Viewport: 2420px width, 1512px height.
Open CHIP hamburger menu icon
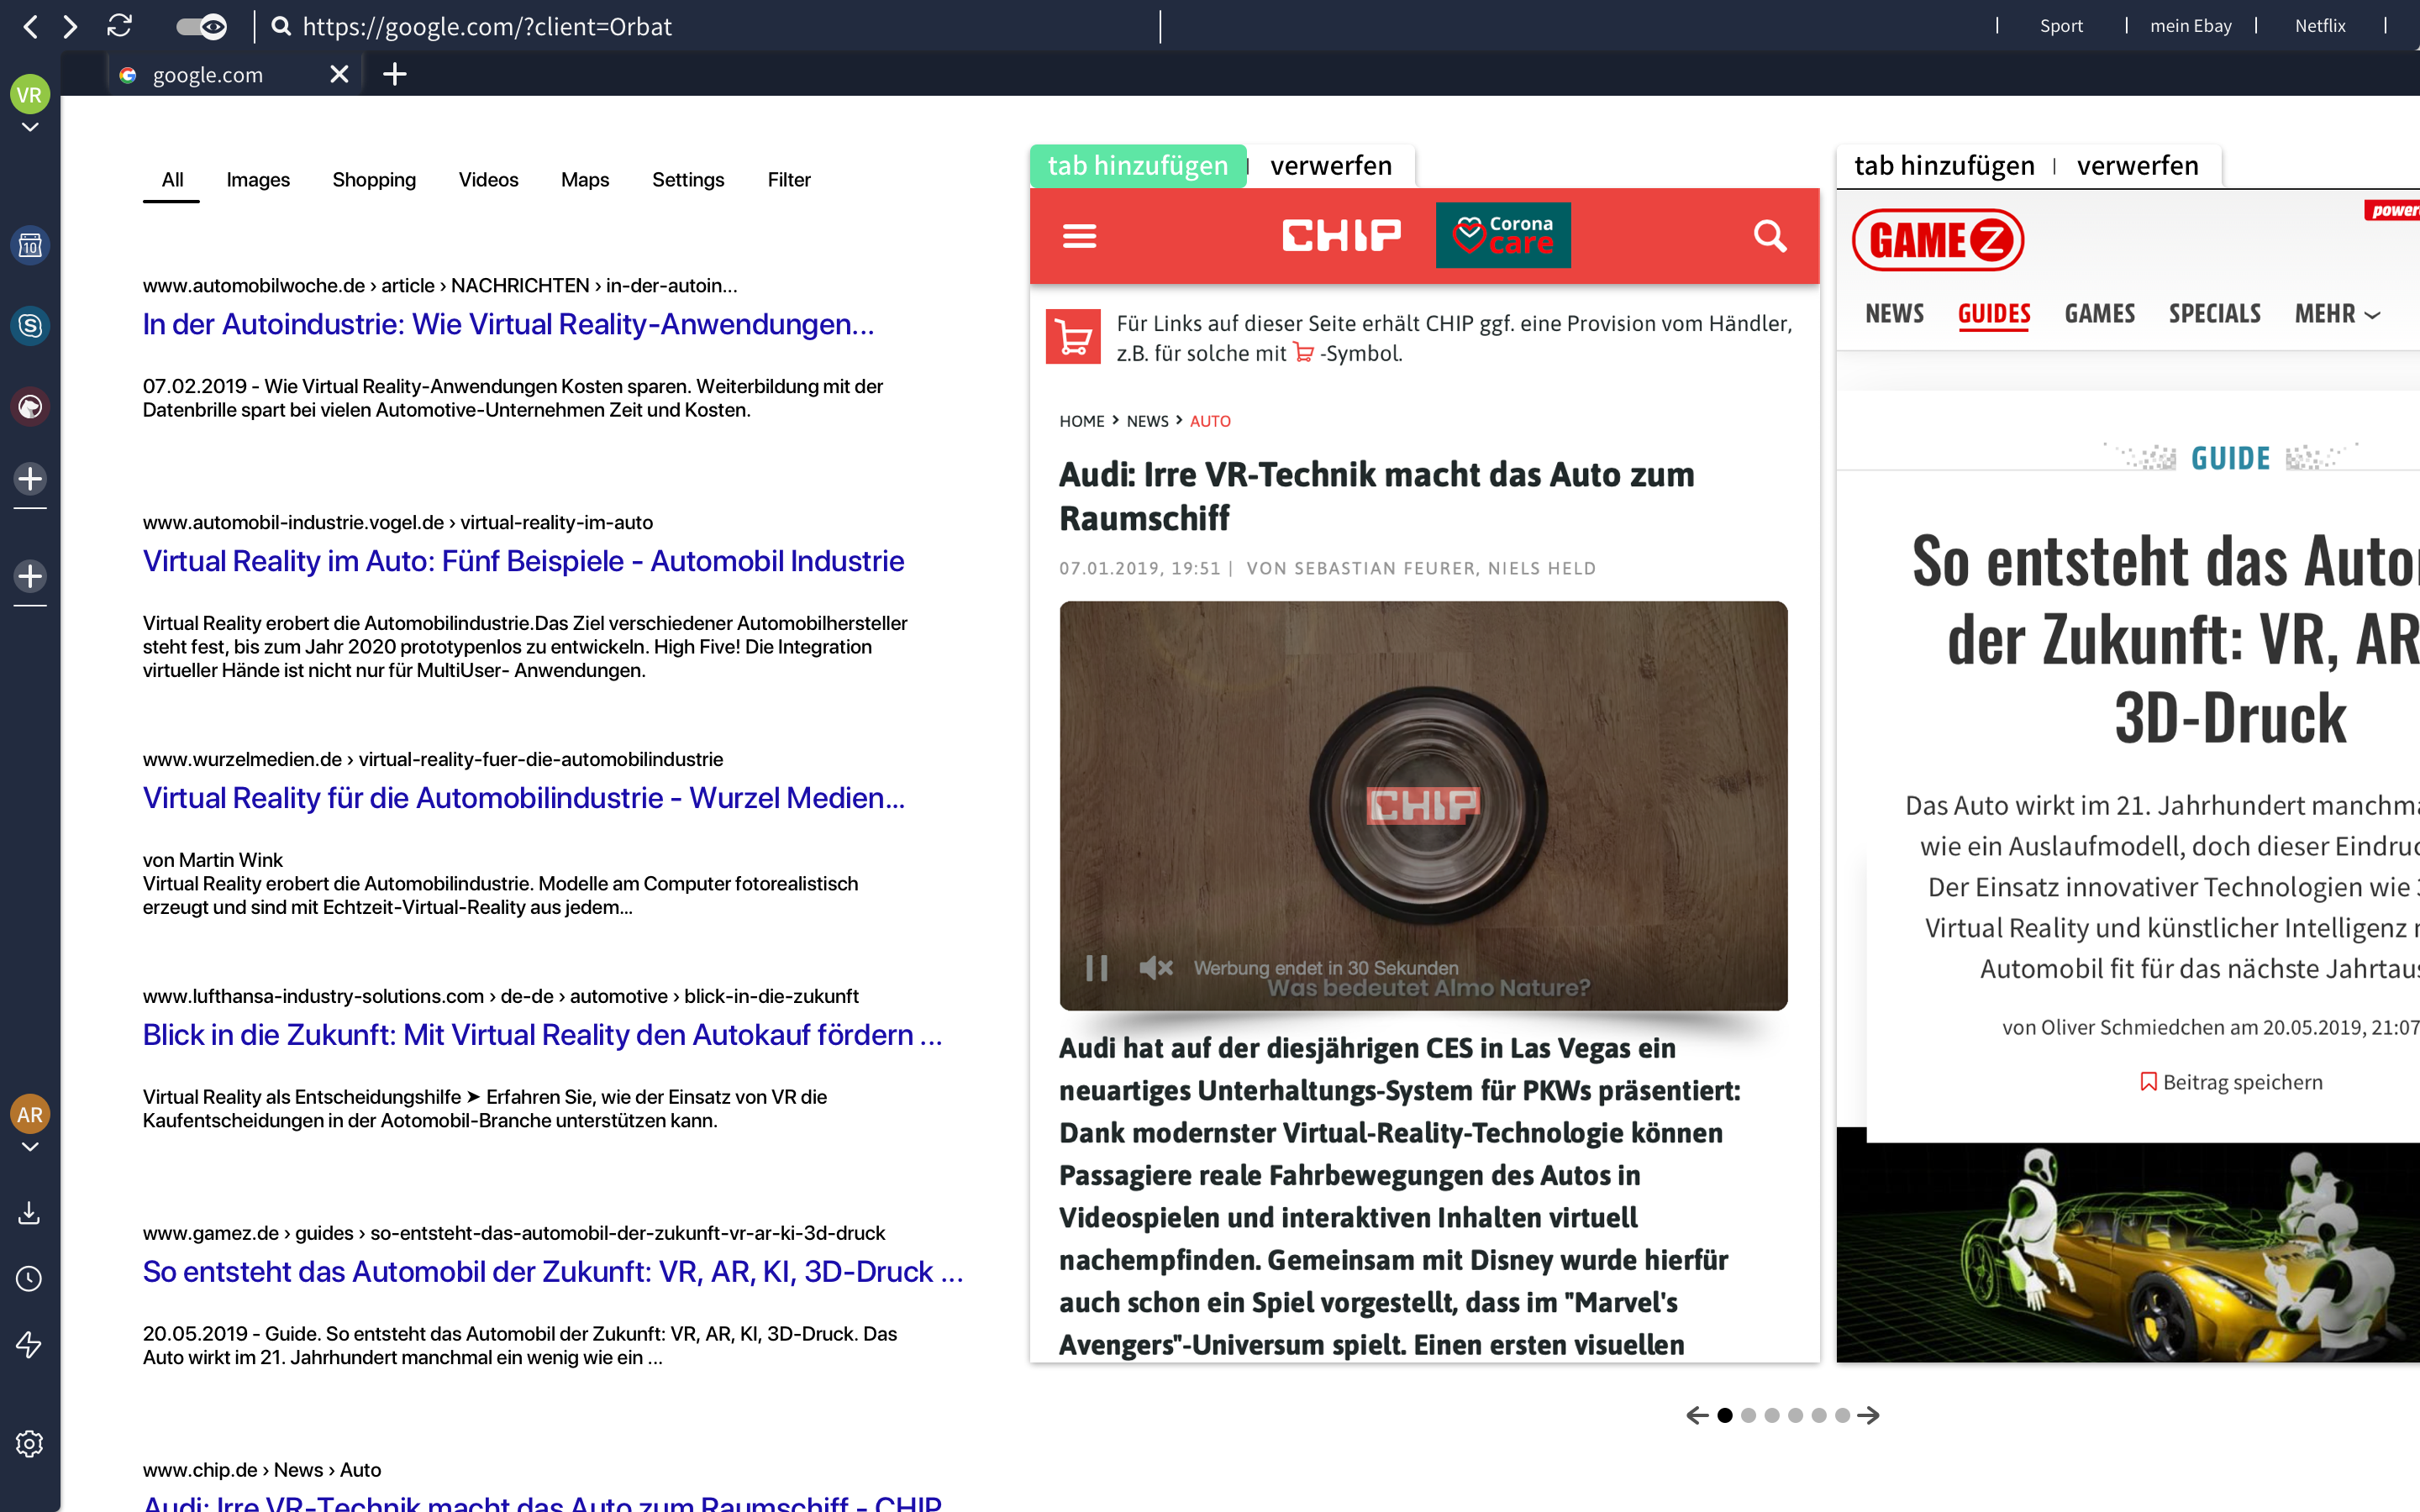1079,236
